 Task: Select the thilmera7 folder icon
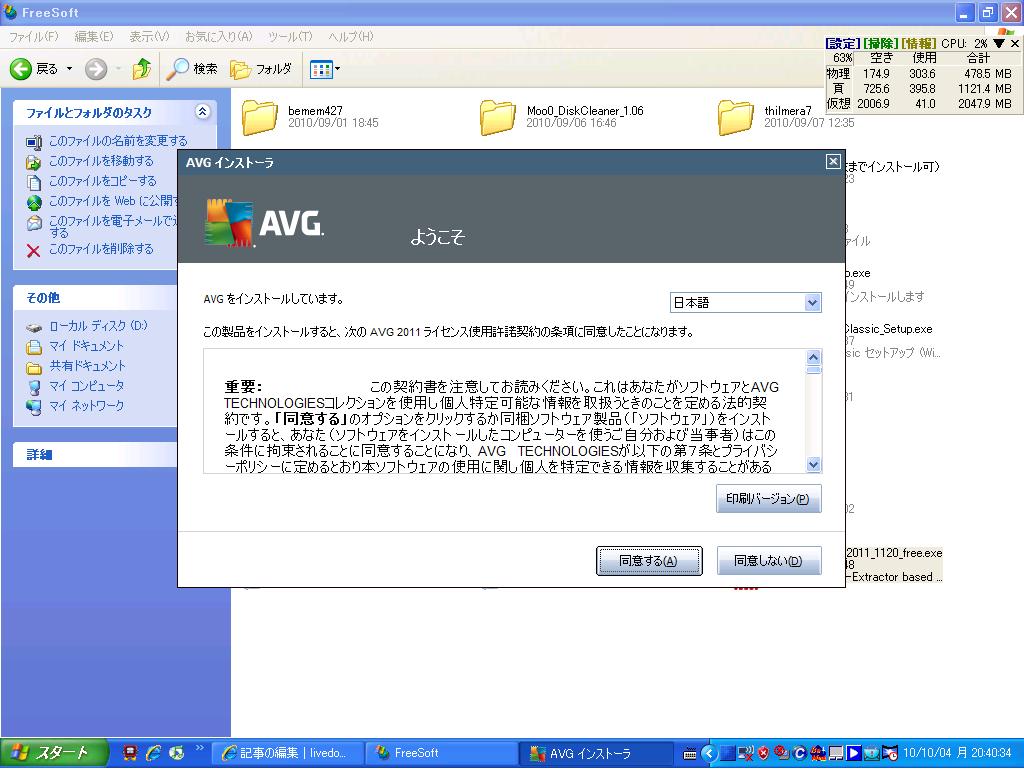click(x=735, y=117)
